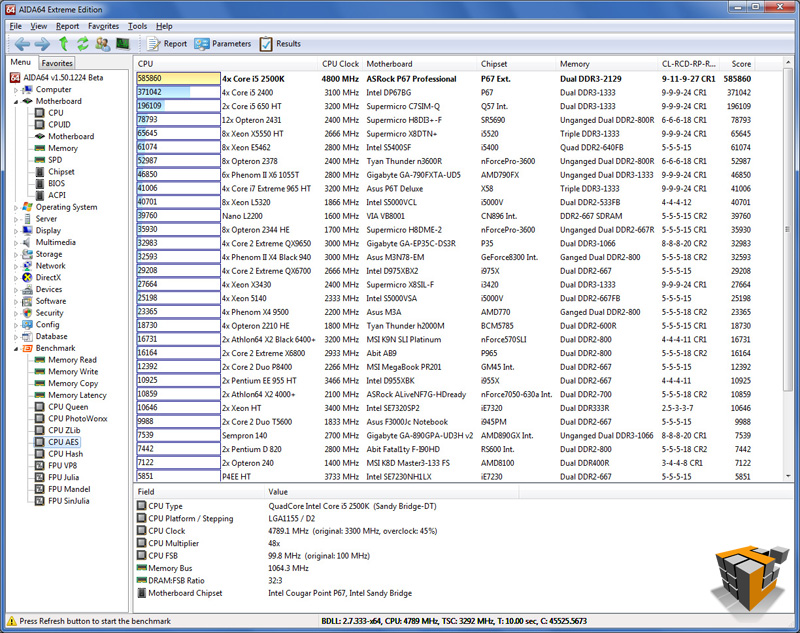
Task: Expand the Storage tree node
Action: coord(15,255)
